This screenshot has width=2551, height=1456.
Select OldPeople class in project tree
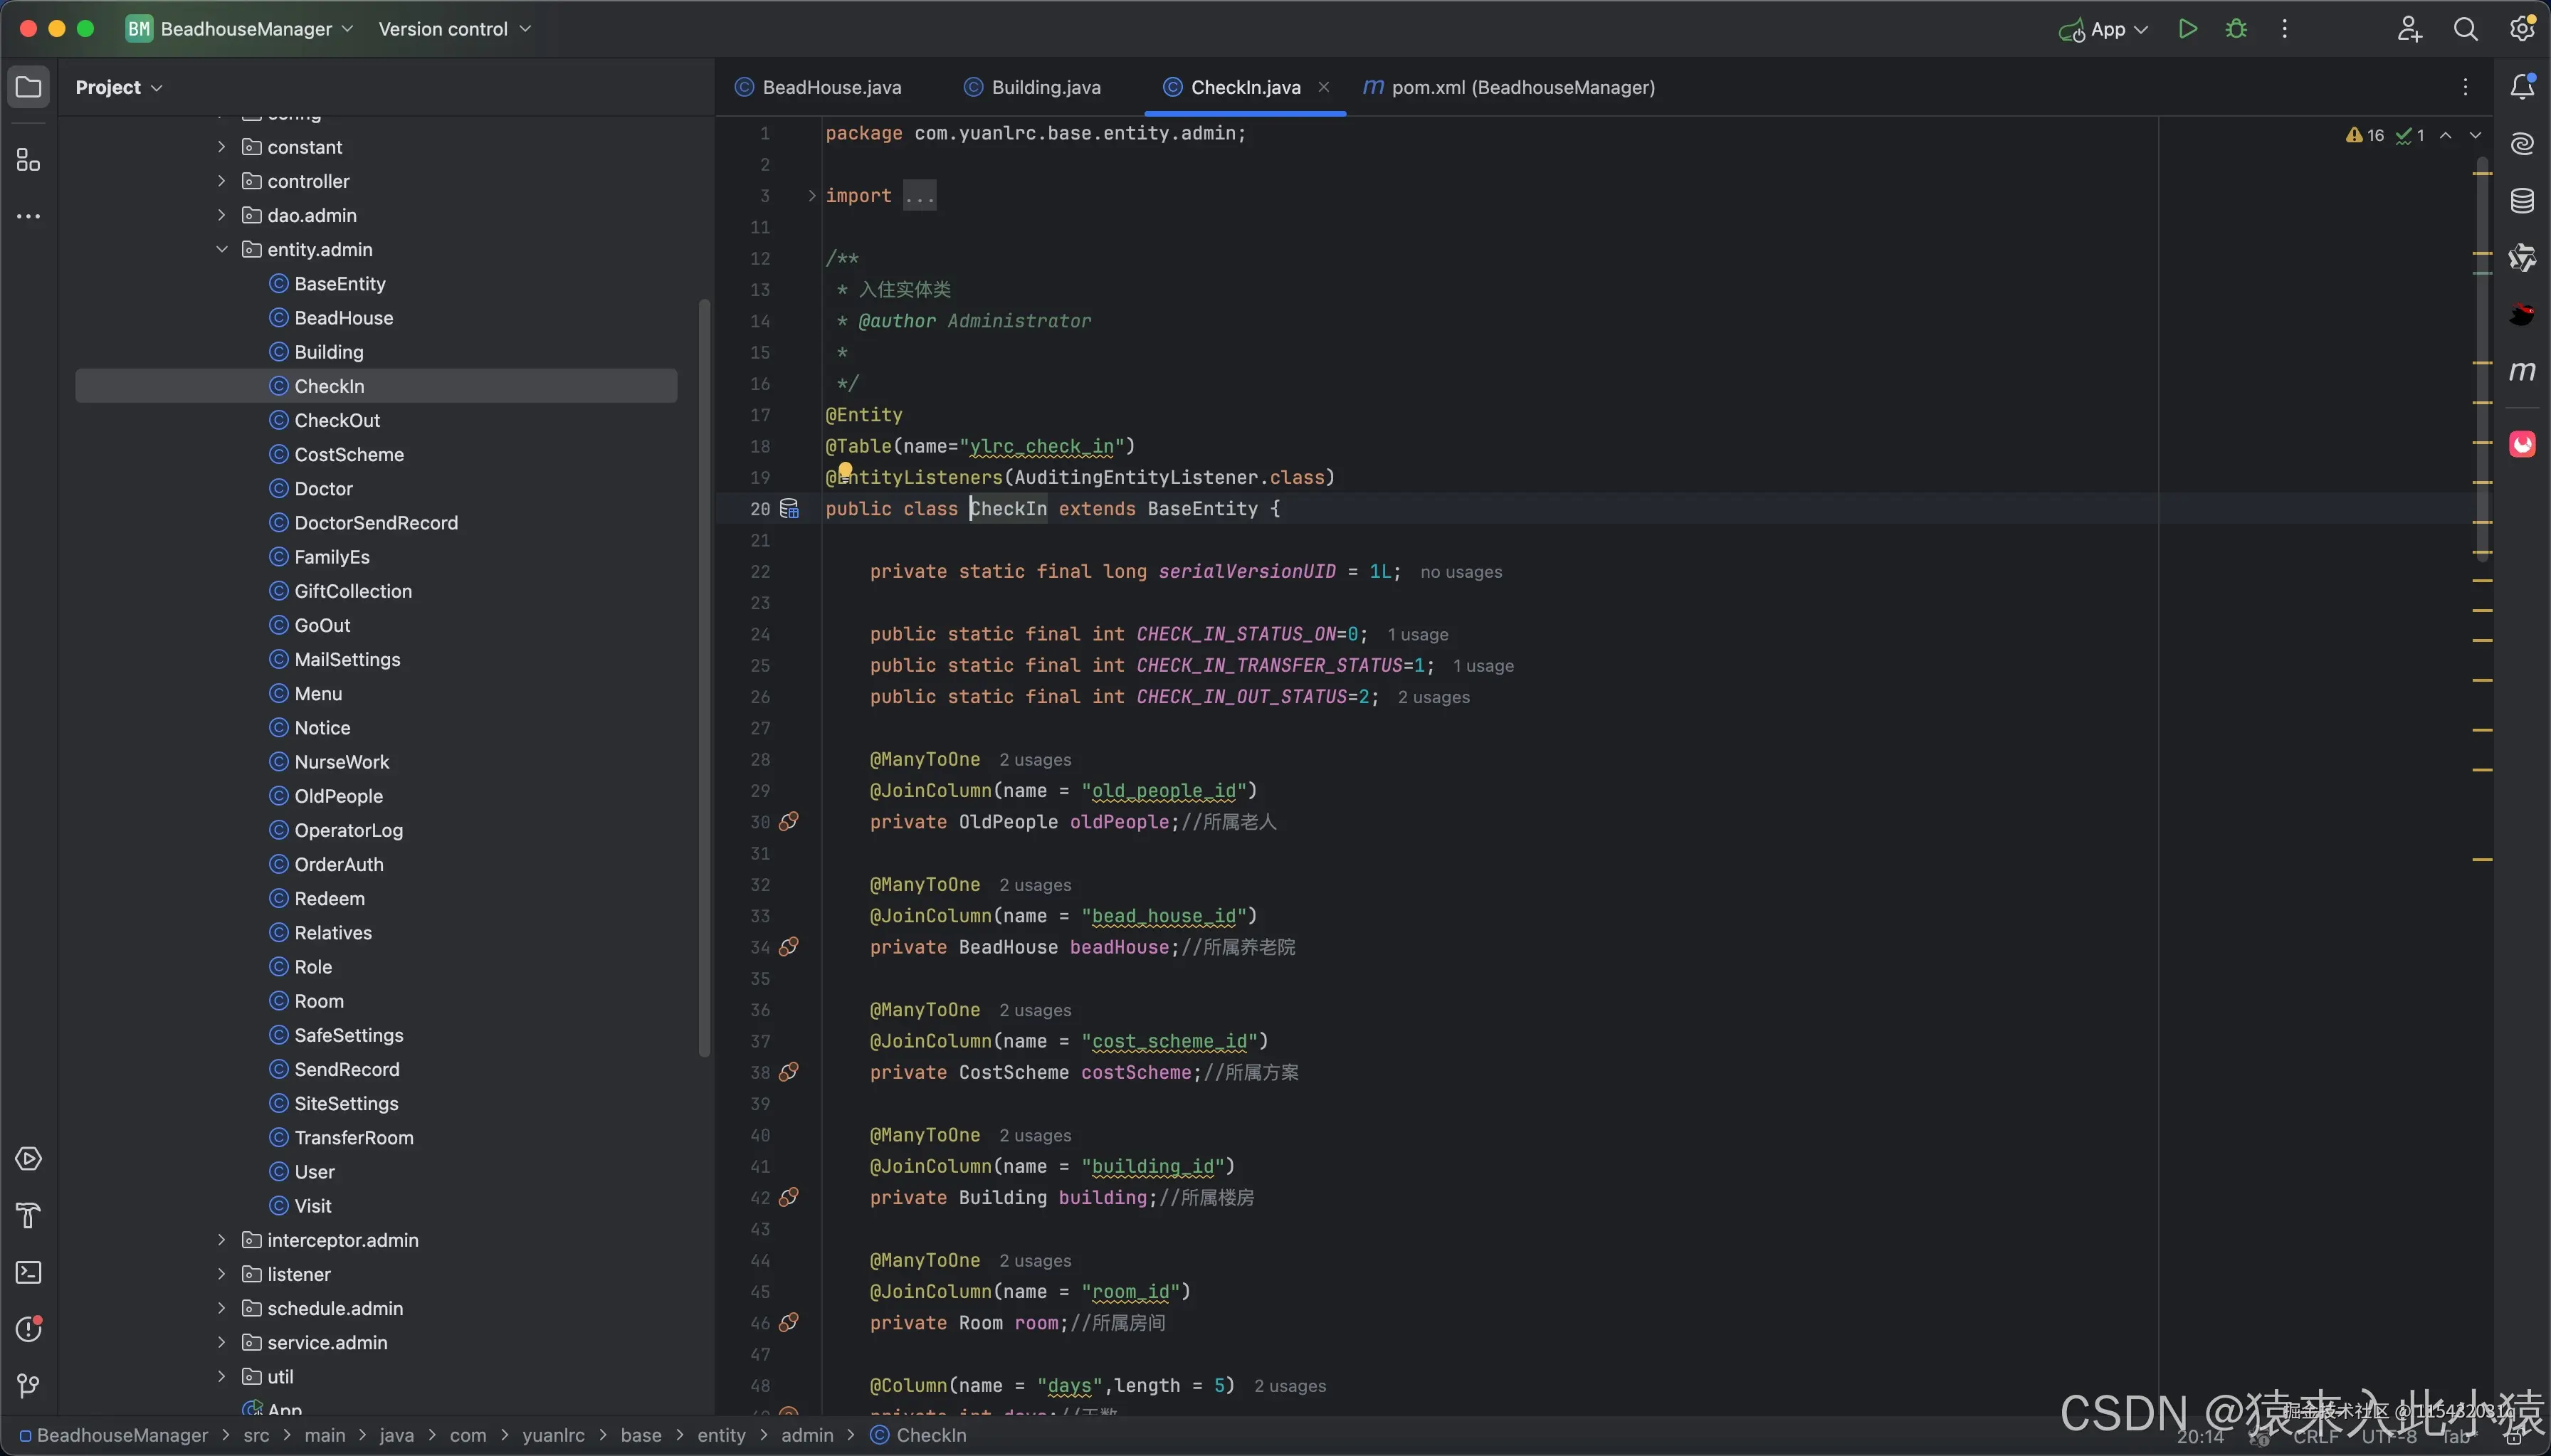pyautogui.click(x=338, y=796)
